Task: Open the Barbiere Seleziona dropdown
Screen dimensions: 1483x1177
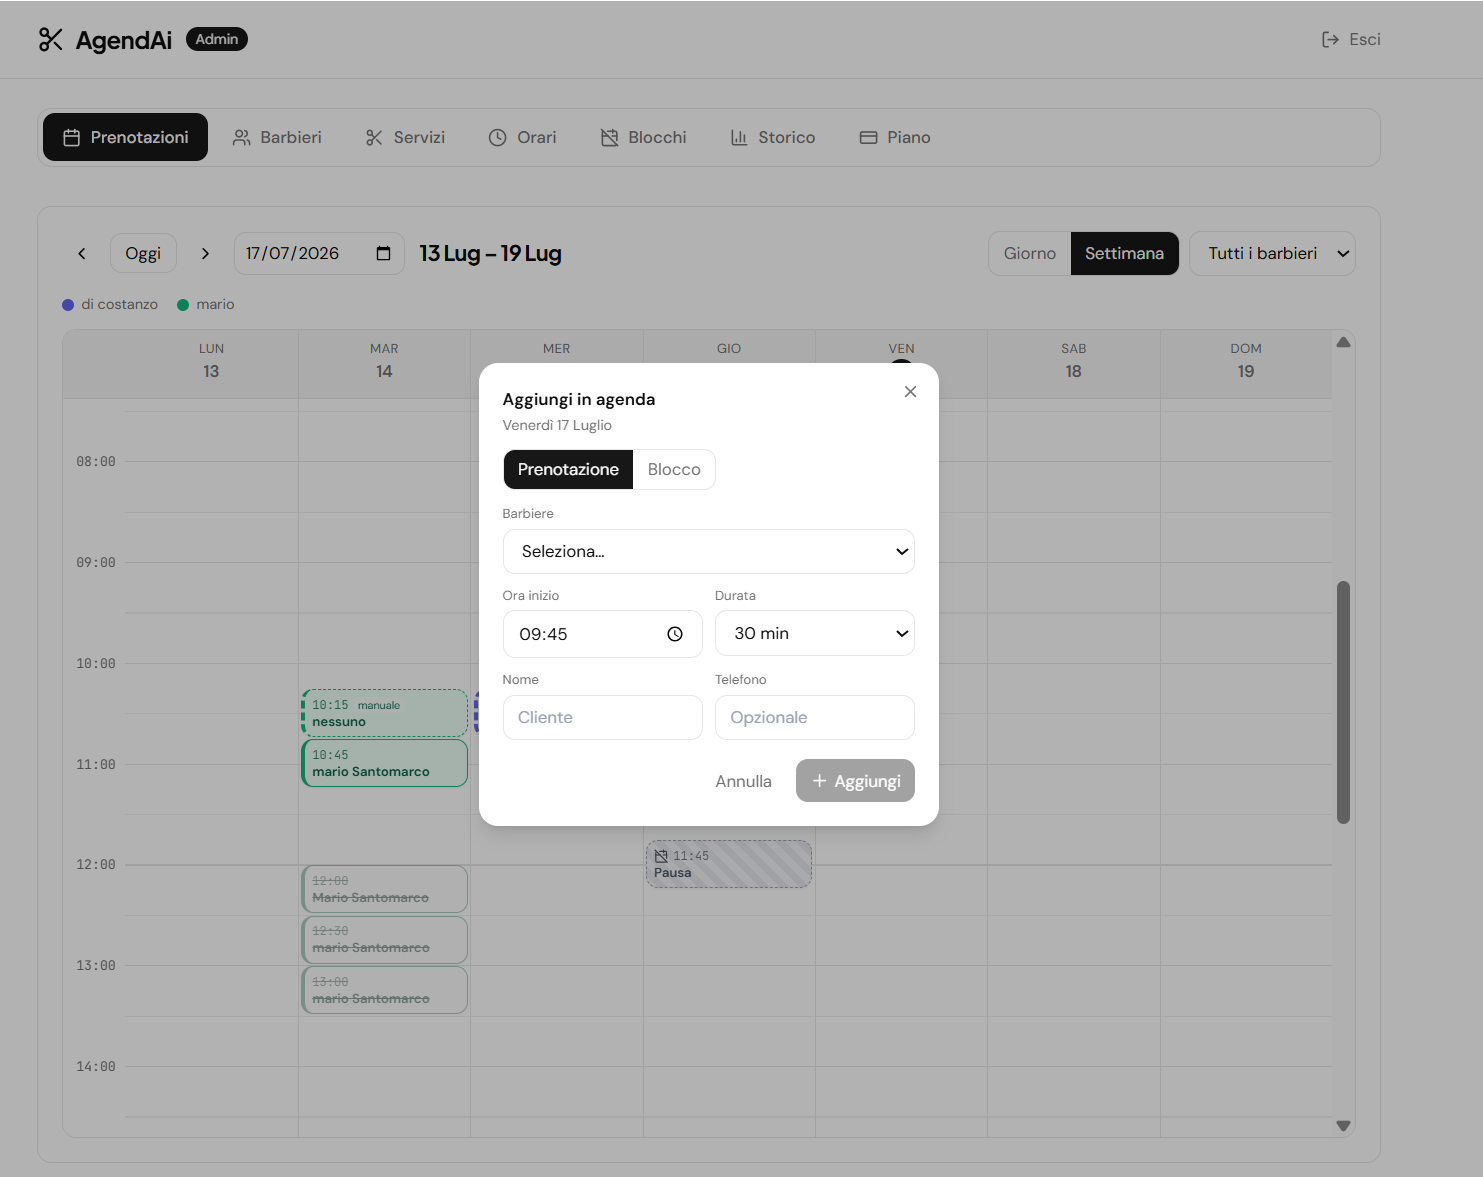Action: pos(709,551)
